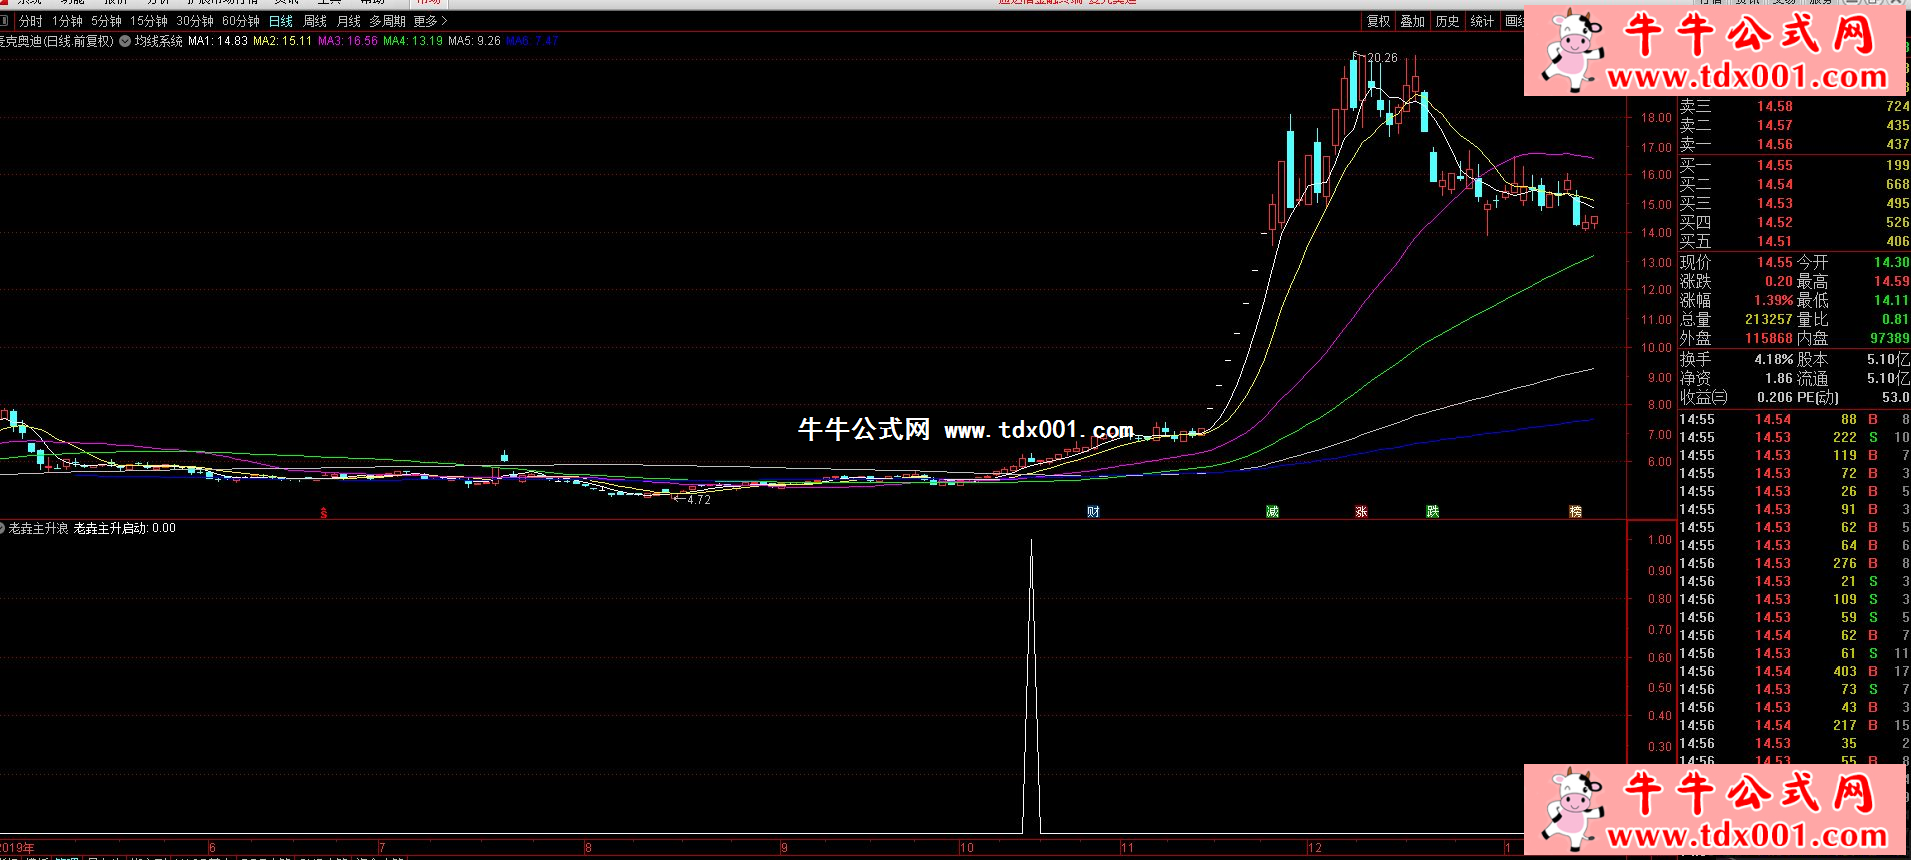Click the 卖二 14.57 order row
This screenshot has height=860, width=1911.
pyautogui.click(x=1794, y=125)
